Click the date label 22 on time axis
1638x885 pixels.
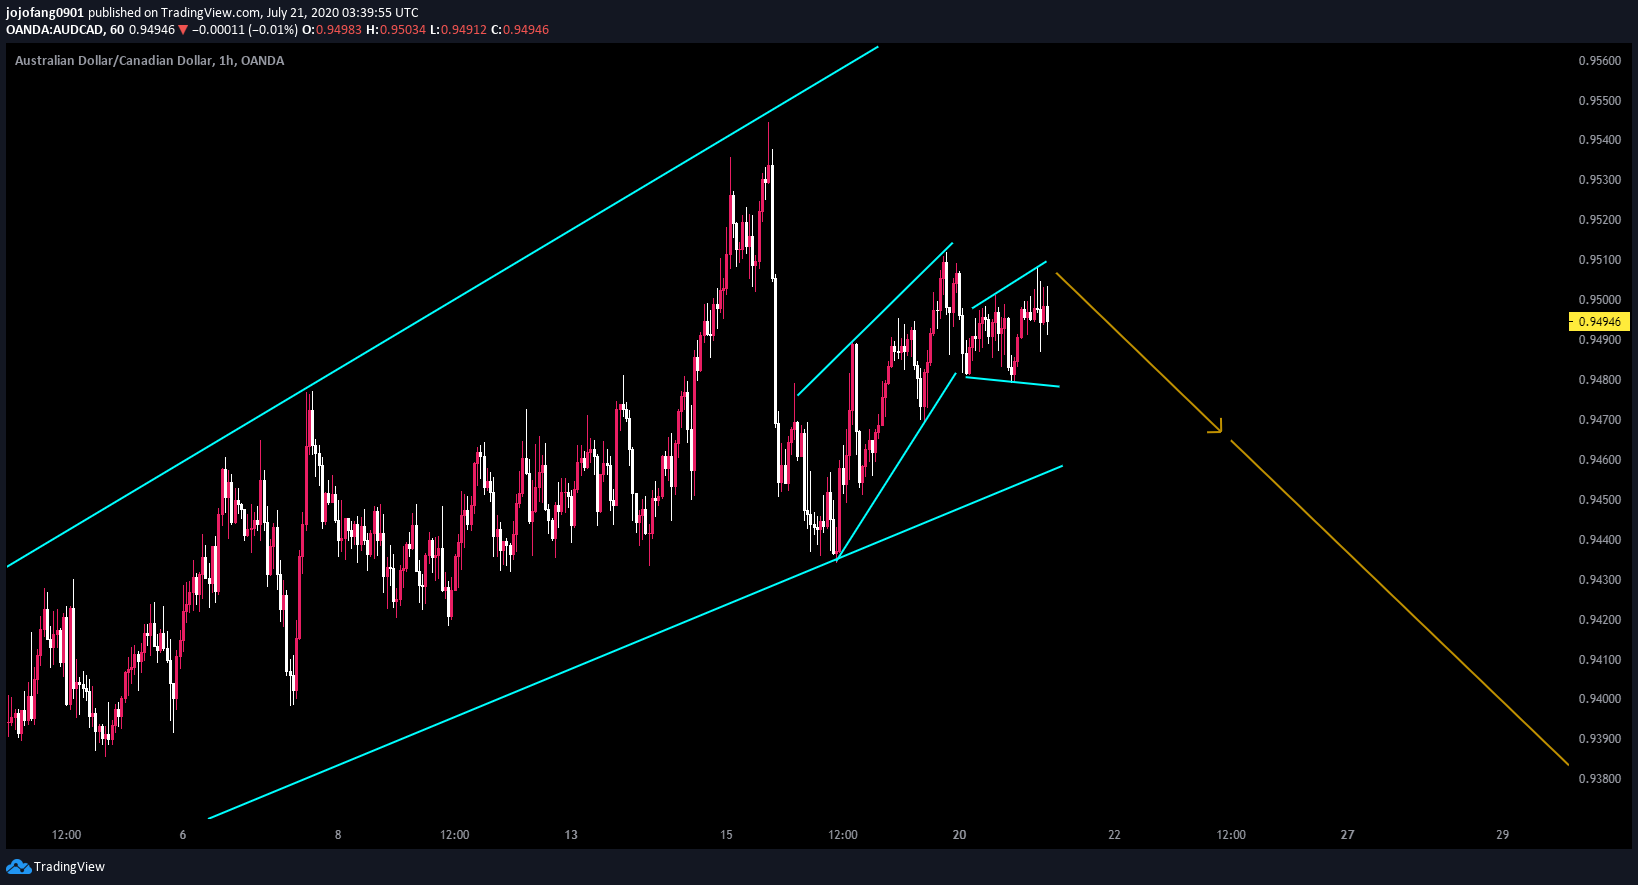pyautogui.click(x=1114, y=835)
